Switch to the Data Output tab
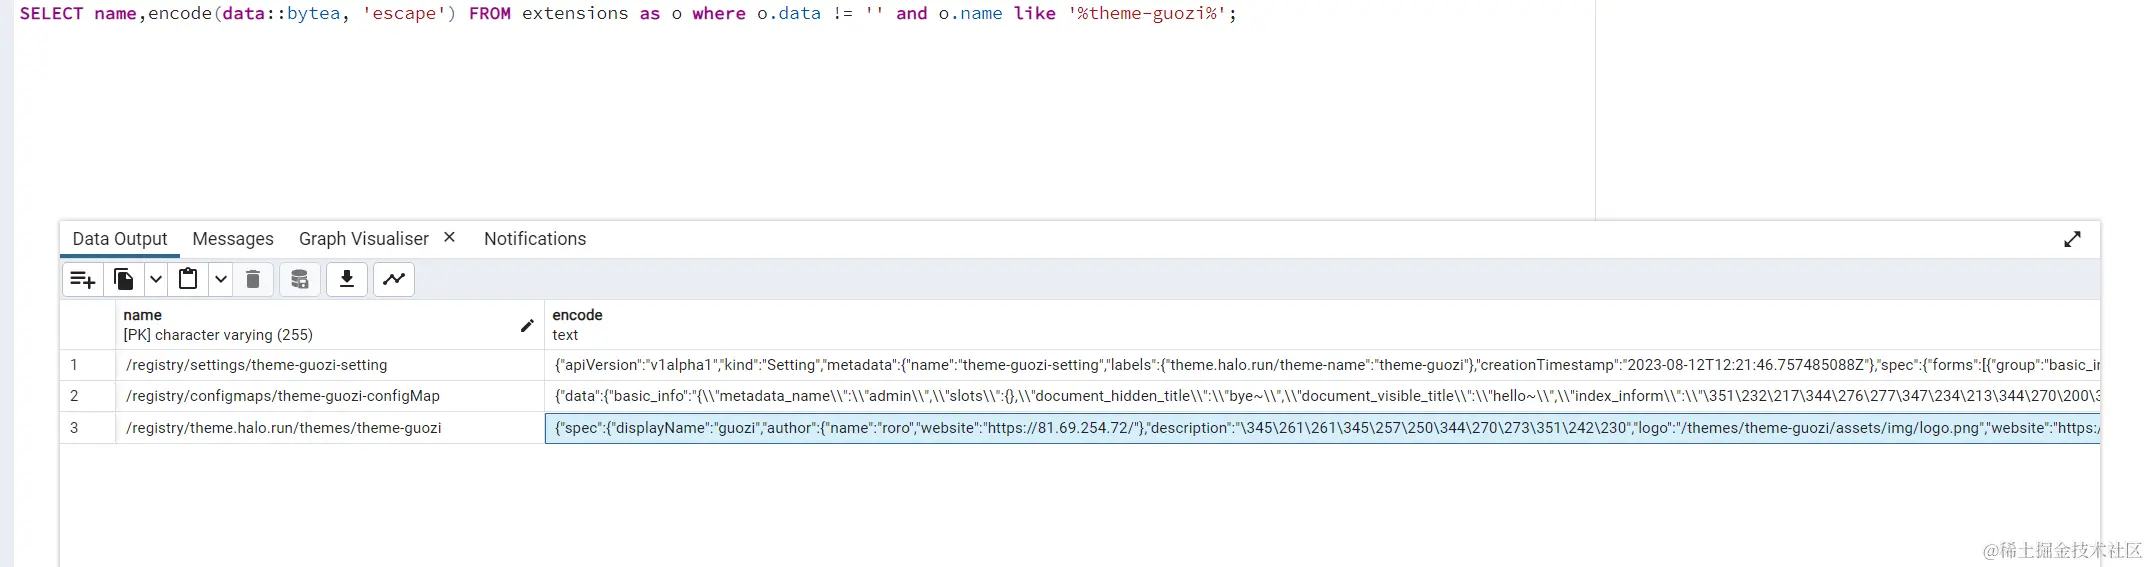Image resolution: width=2149 pixels, height=567 pixels. pyautogui.click(x=120, y=239)
